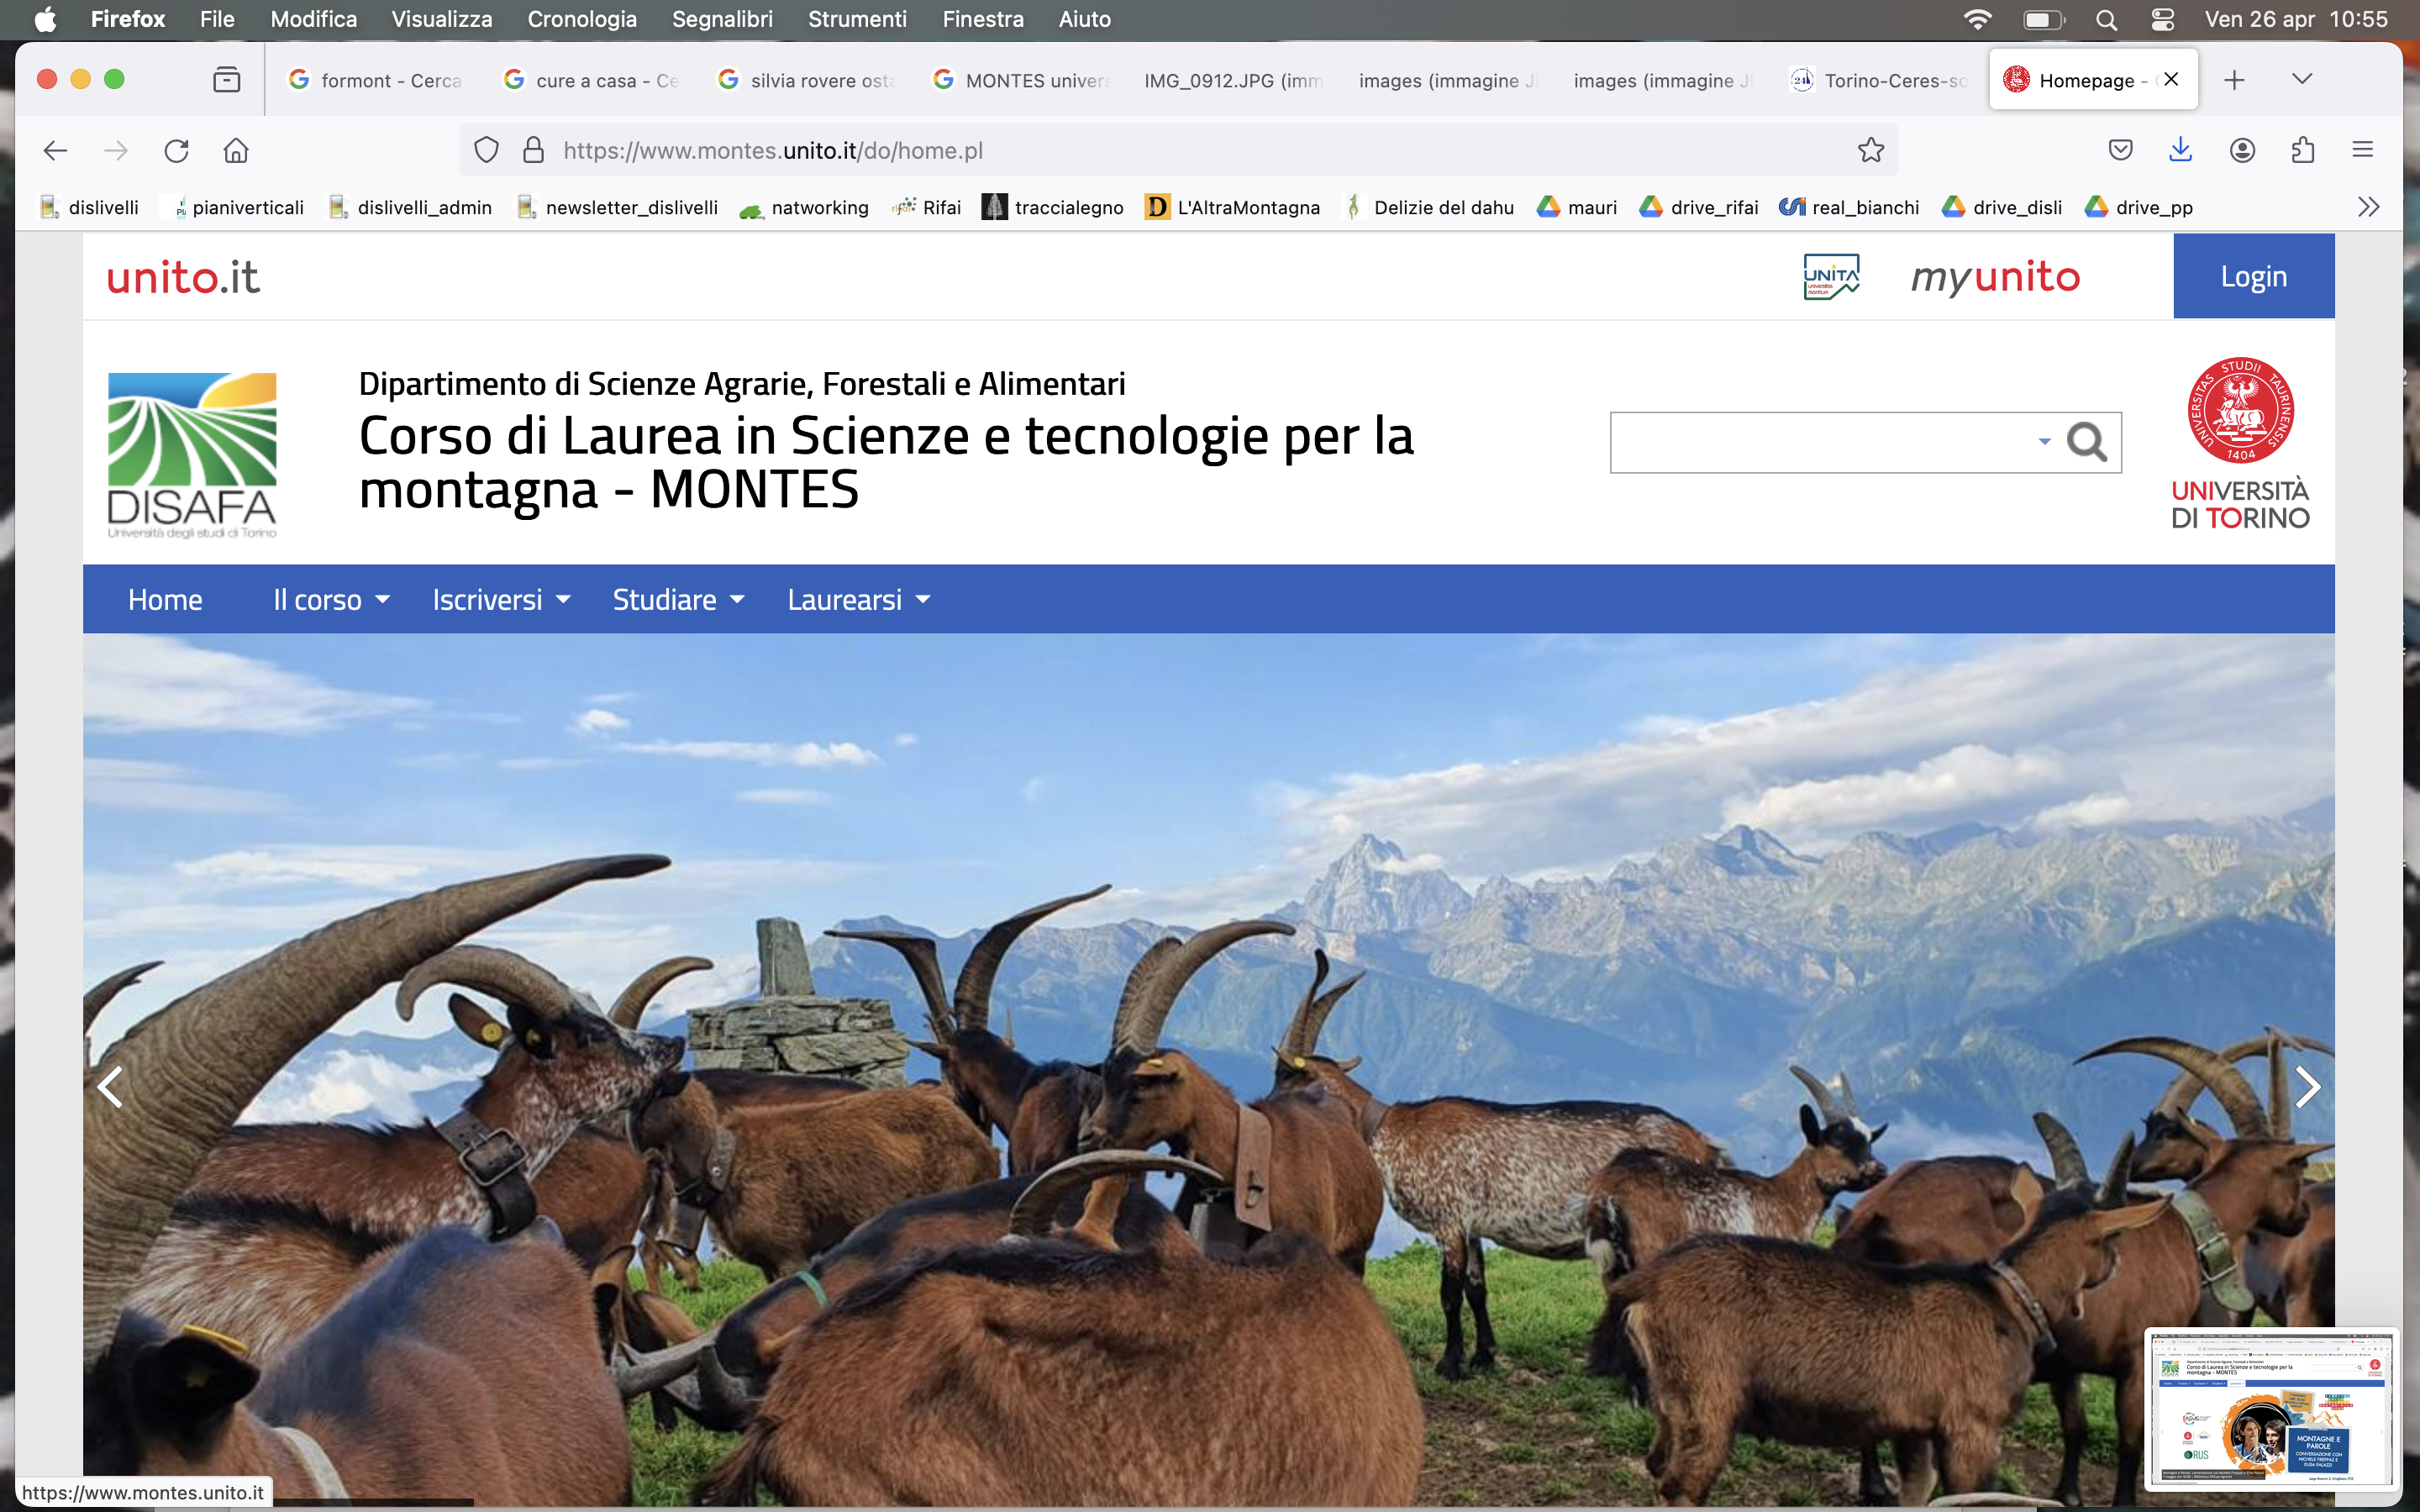Open the screenshot thumbnail preview

(2271, 1408)
